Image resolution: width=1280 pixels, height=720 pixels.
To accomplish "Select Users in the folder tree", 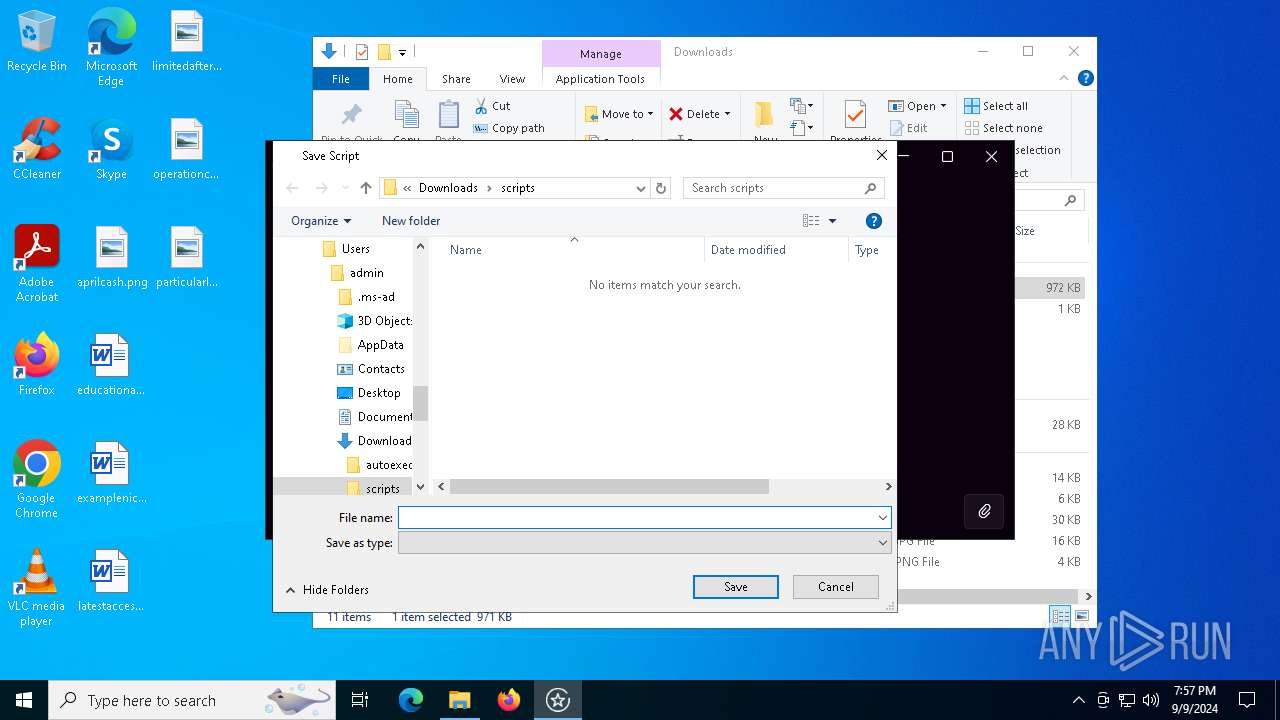I will 355,249.
